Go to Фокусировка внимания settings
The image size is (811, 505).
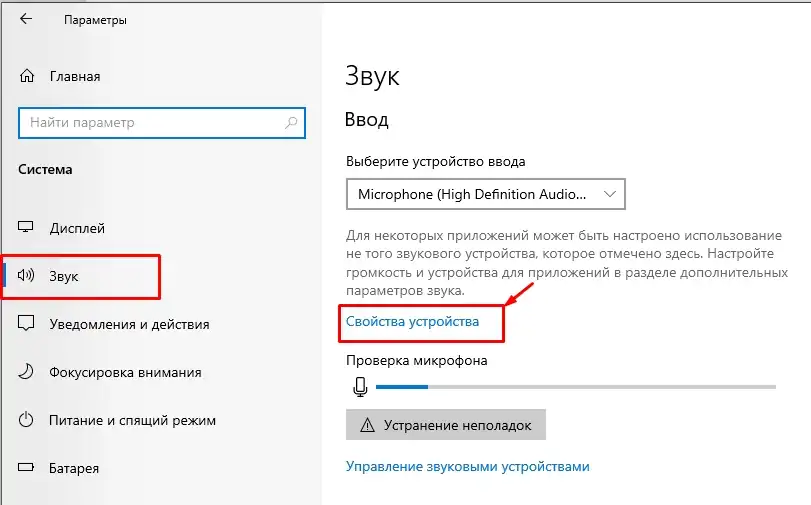coord(125,372)
